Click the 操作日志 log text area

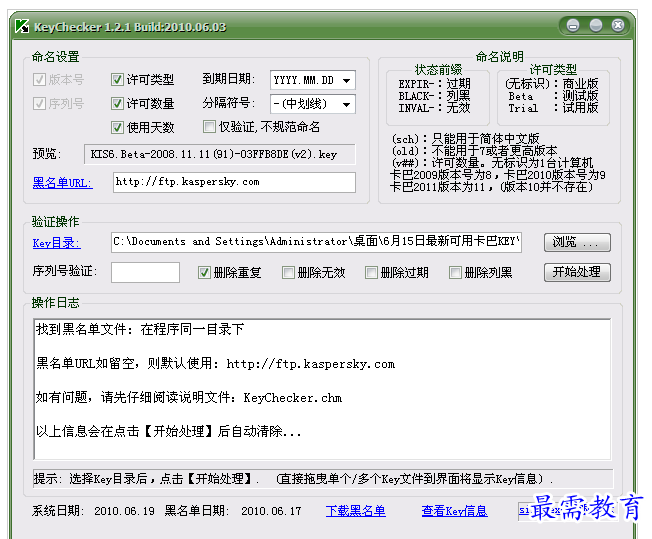(x=322, y=389)
